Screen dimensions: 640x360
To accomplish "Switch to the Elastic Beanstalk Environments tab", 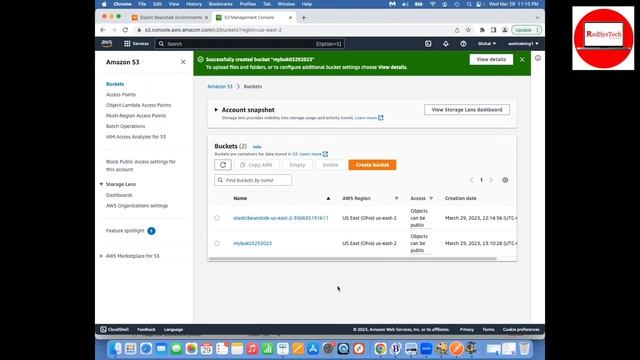I will coord(170,18).
